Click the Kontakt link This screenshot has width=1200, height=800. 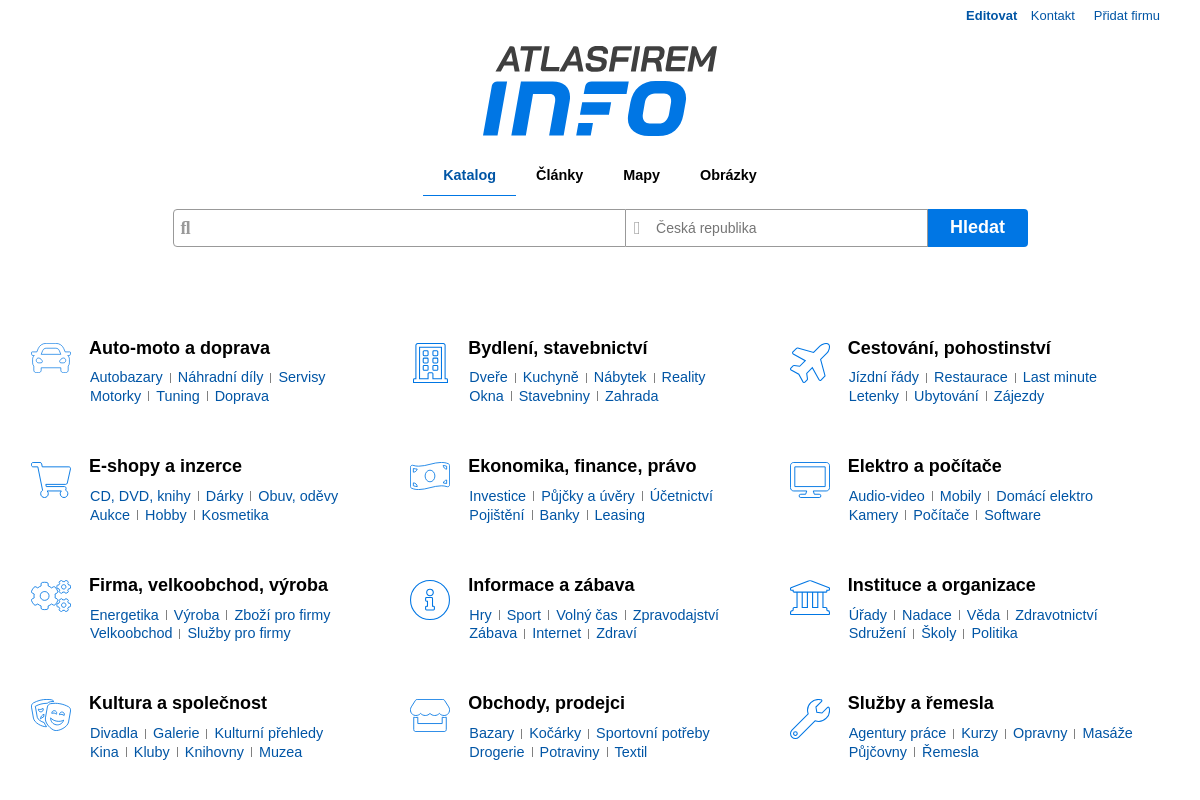(x=1052, y=15)
